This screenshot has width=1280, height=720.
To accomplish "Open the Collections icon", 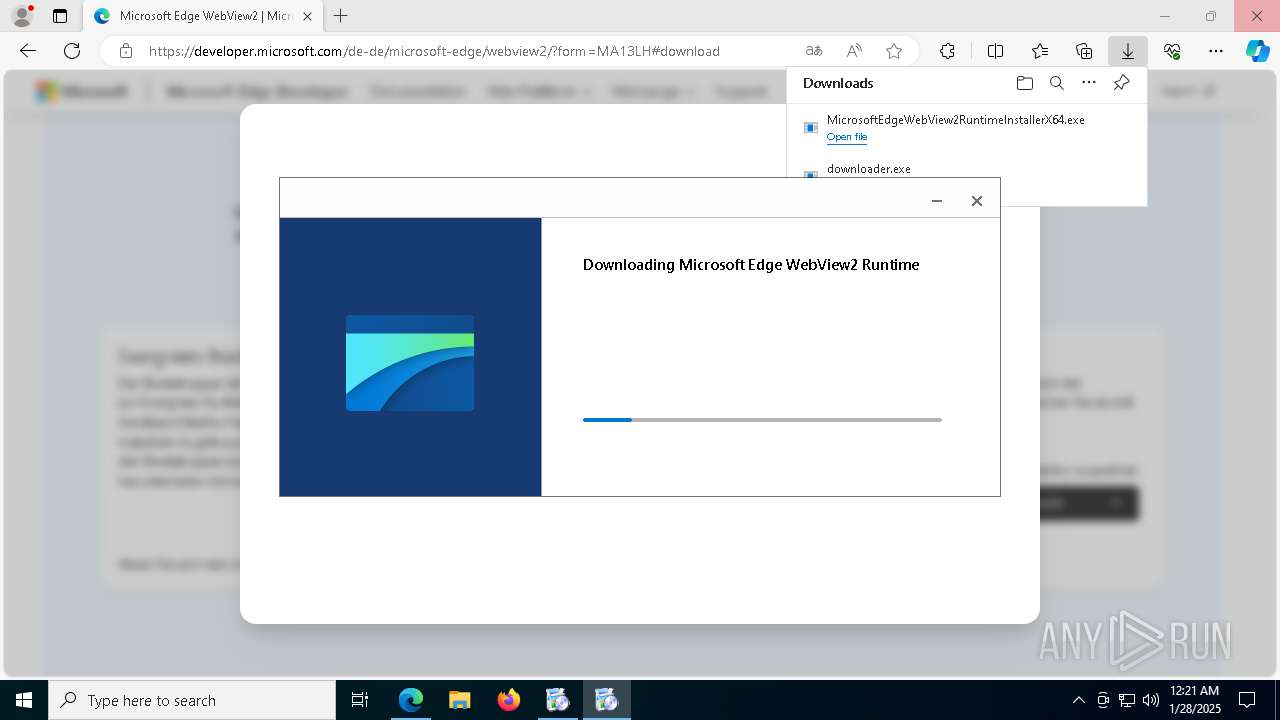I will (x=1084, y=51).
